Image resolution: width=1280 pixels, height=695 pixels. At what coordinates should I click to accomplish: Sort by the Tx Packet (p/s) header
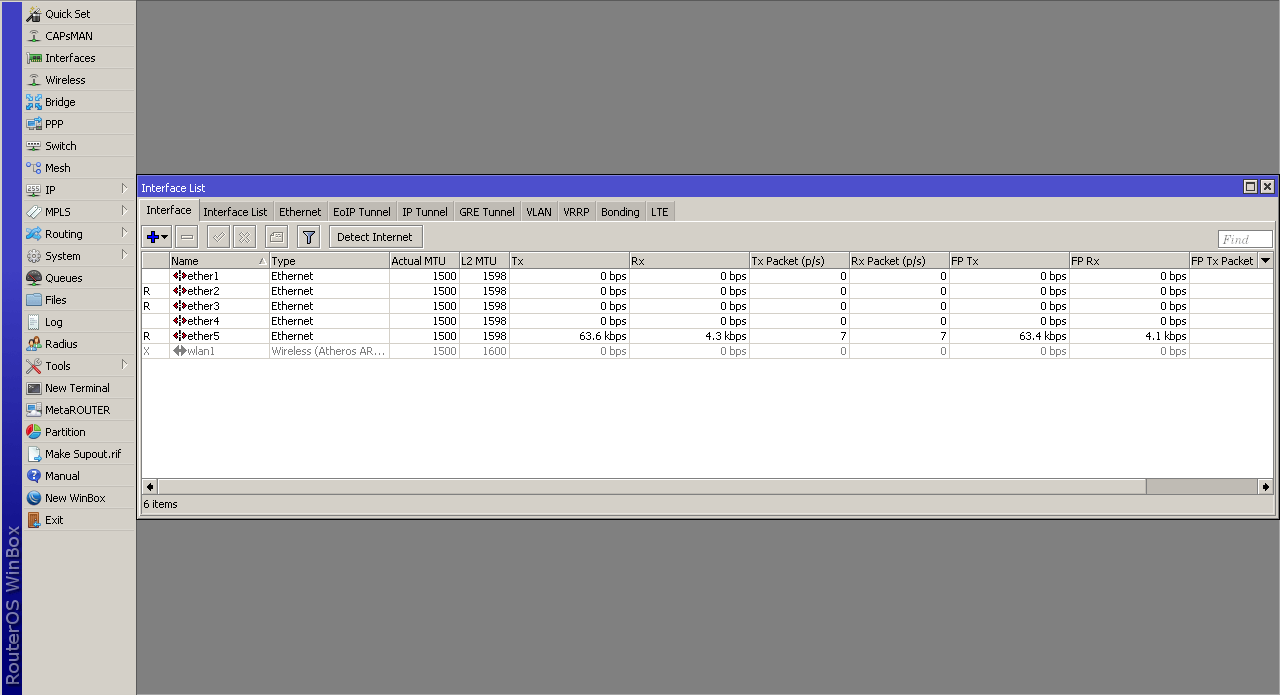click(799, 261)
